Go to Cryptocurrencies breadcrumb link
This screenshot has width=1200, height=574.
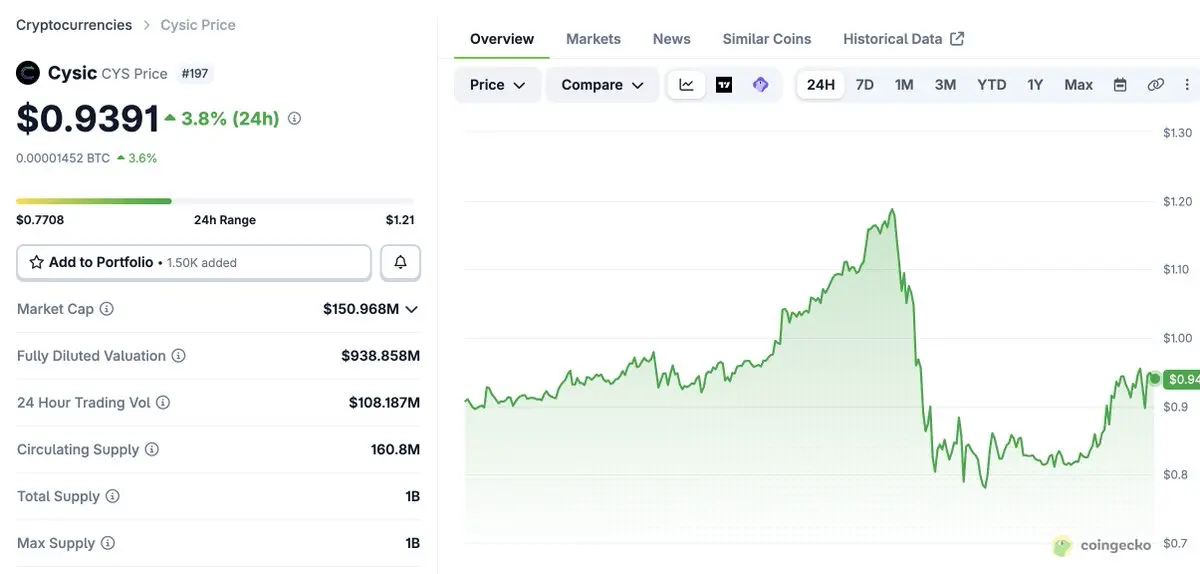pos(74,25)
